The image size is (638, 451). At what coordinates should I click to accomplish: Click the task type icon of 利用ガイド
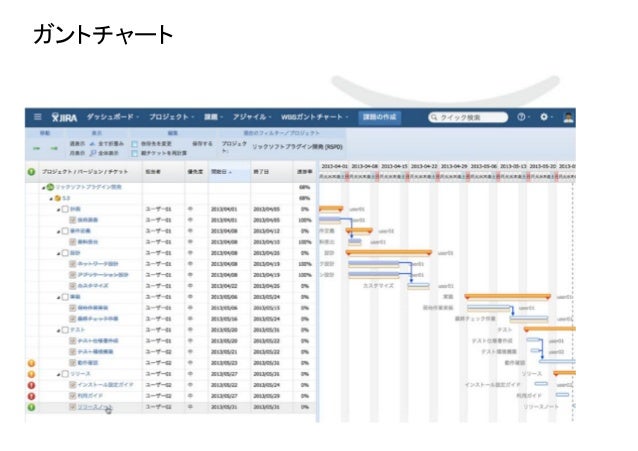click(72, 396)
